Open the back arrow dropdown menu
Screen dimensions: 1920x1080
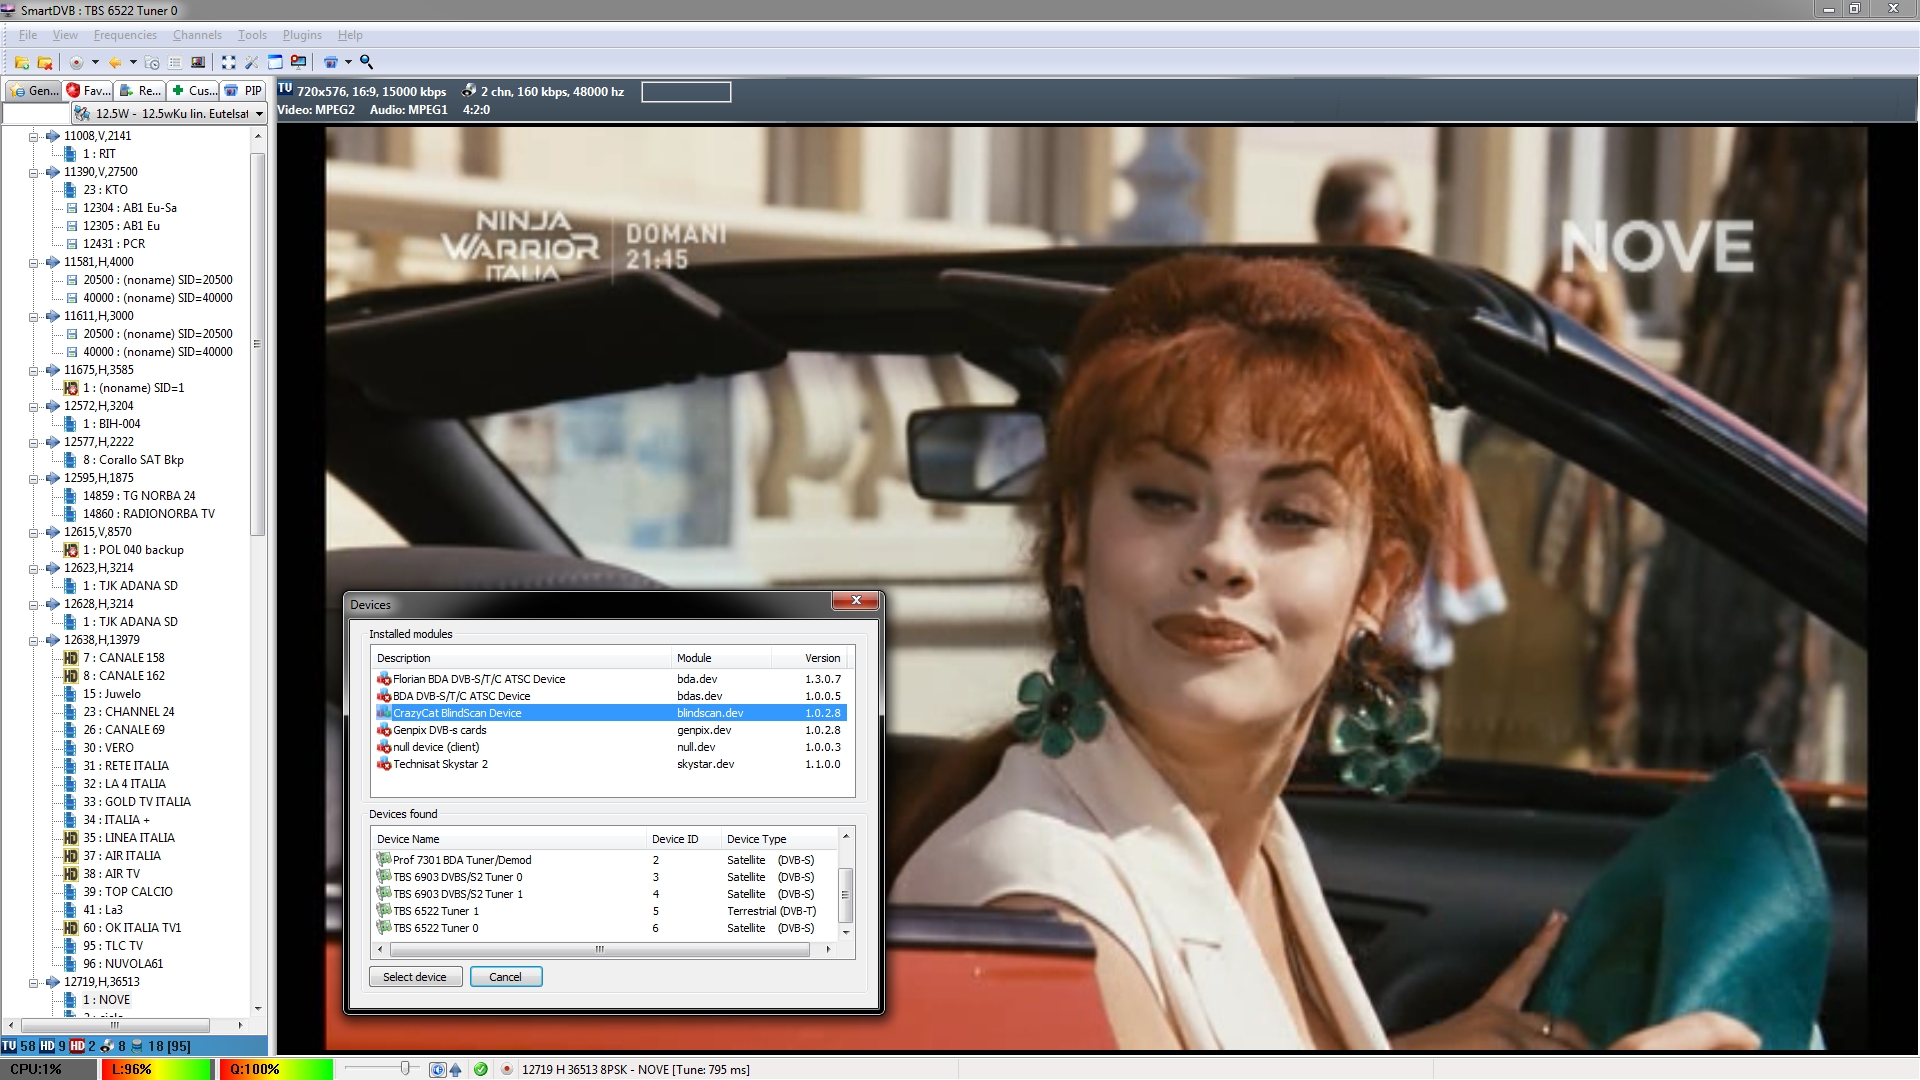click(133, 62)
